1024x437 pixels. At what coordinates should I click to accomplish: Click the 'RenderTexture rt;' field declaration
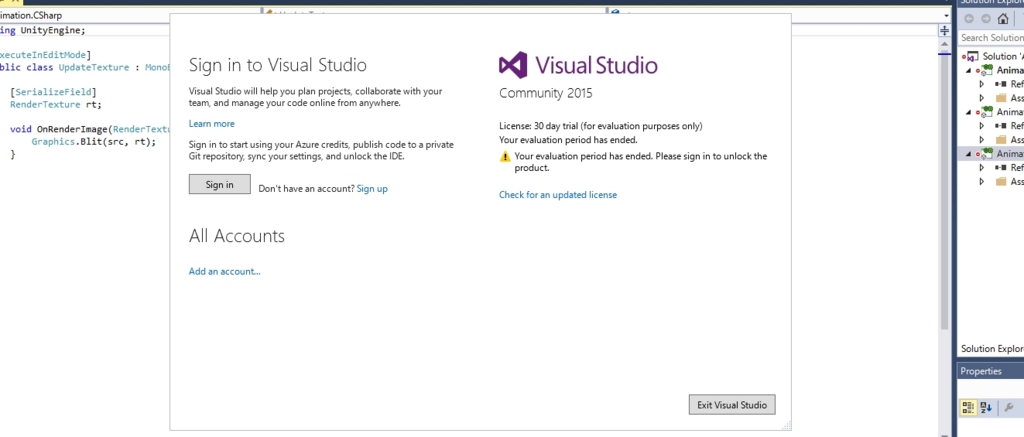click(56, 105)
